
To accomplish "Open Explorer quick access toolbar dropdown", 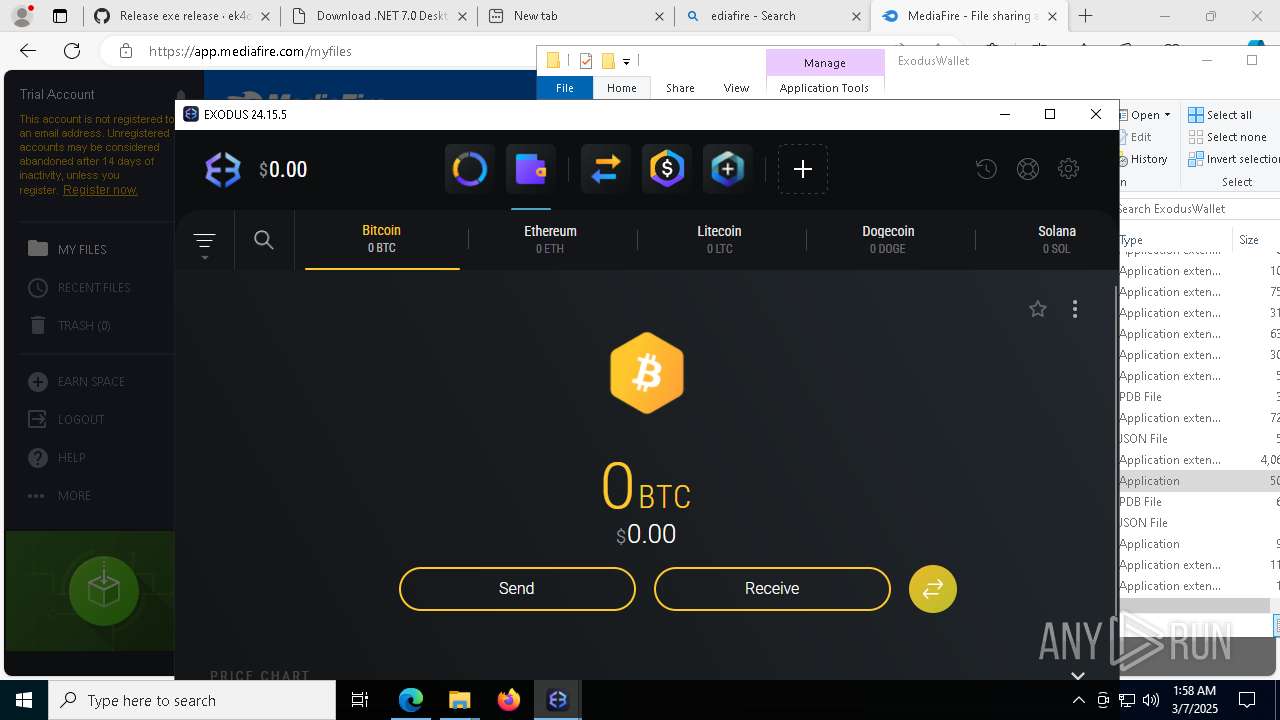I will 626,61.
